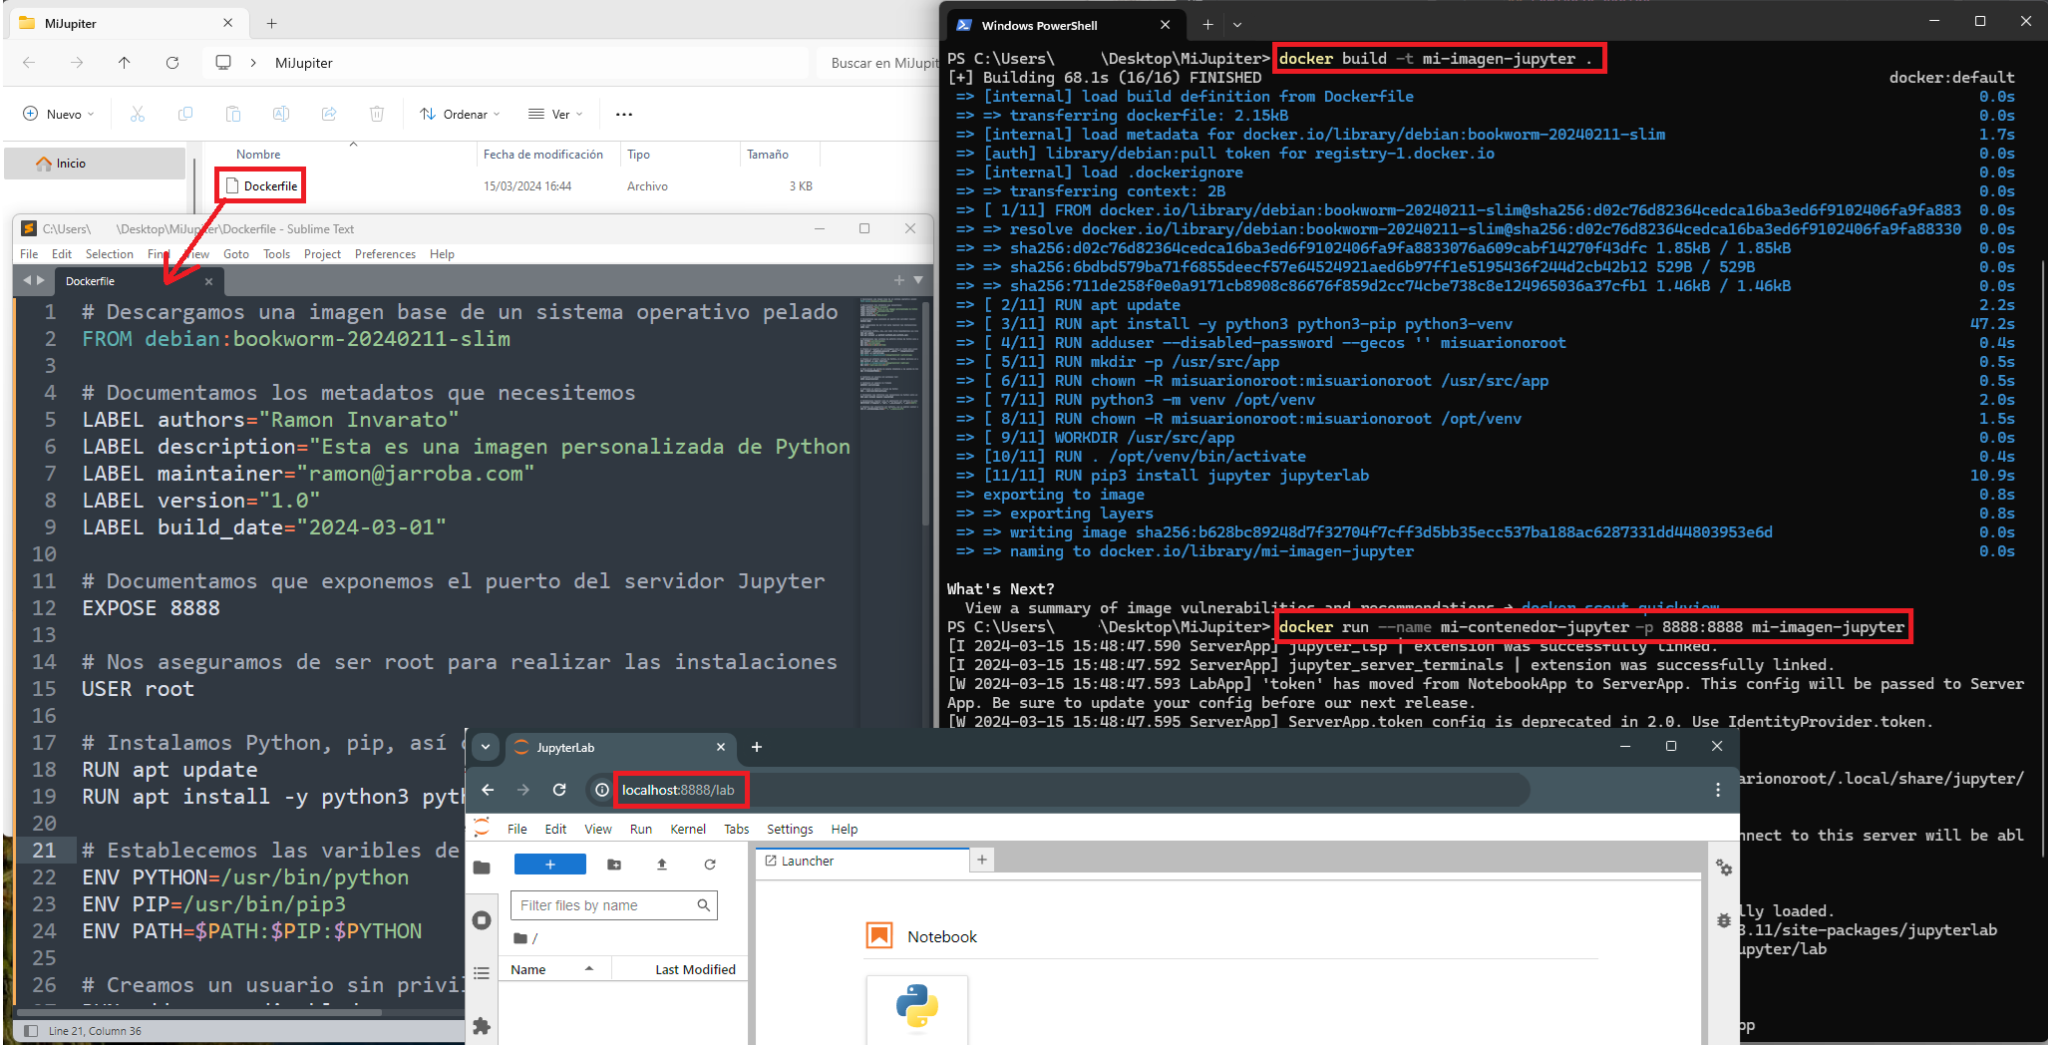Click the Rename icon in File Explorer toolbar
This screenshot has width=2048, height=1045.
[281, 114]
